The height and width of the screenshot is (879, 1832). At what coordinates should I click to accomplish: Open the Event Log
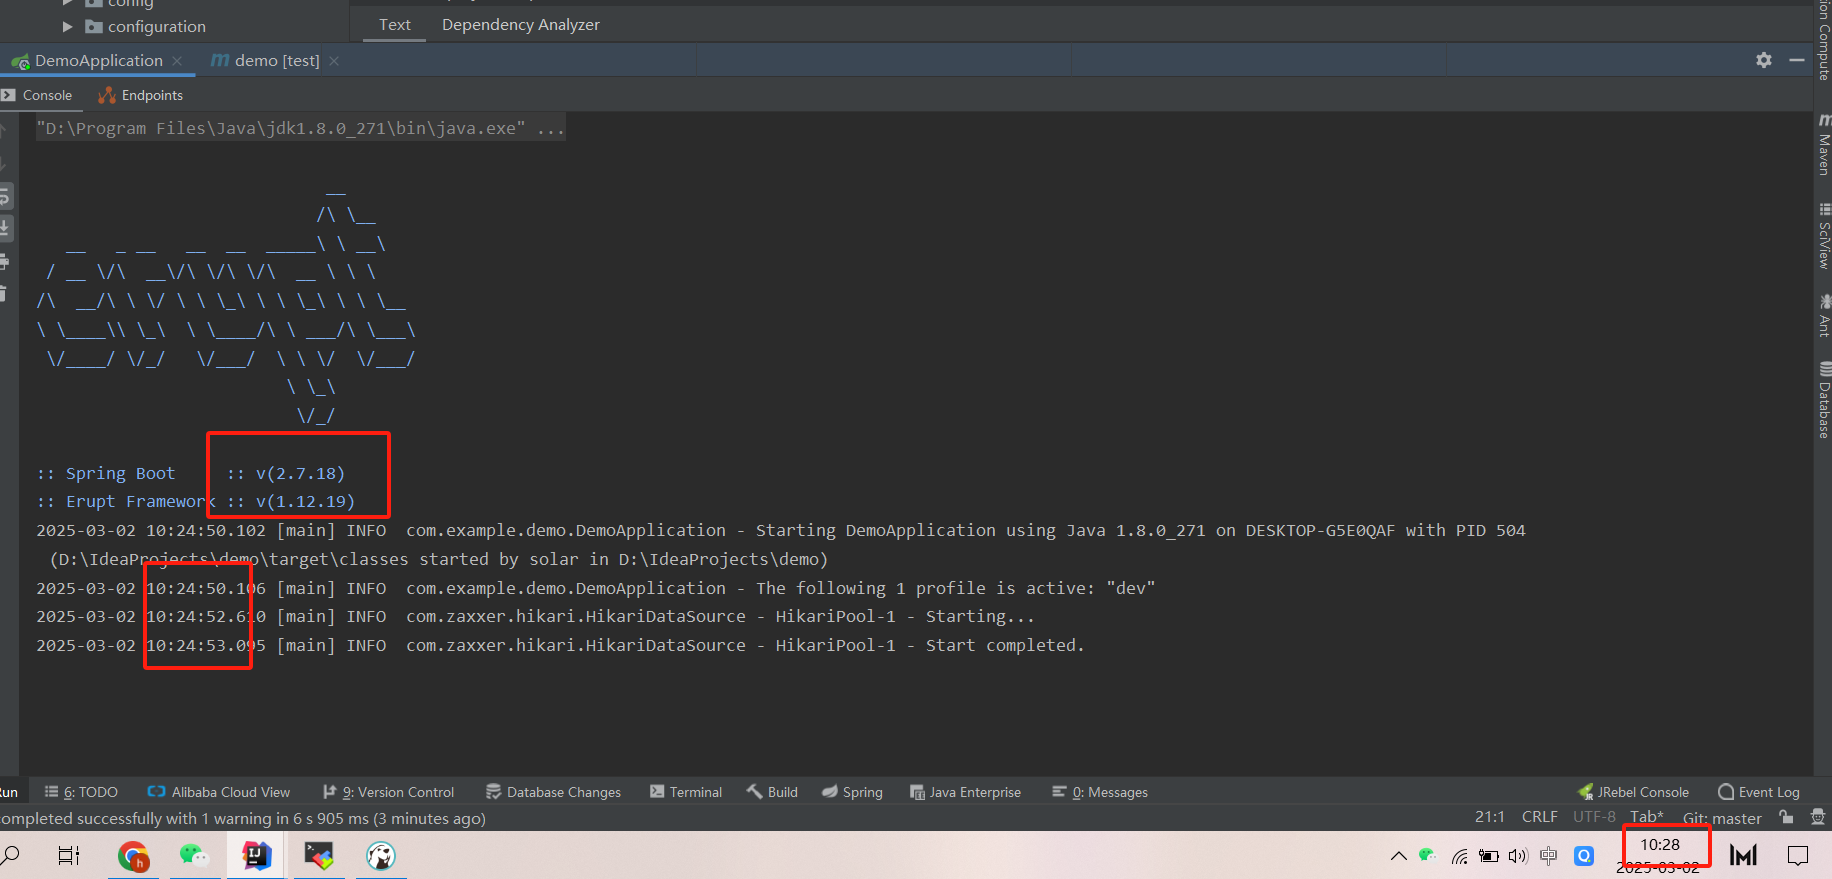[x=1759, y=792]
